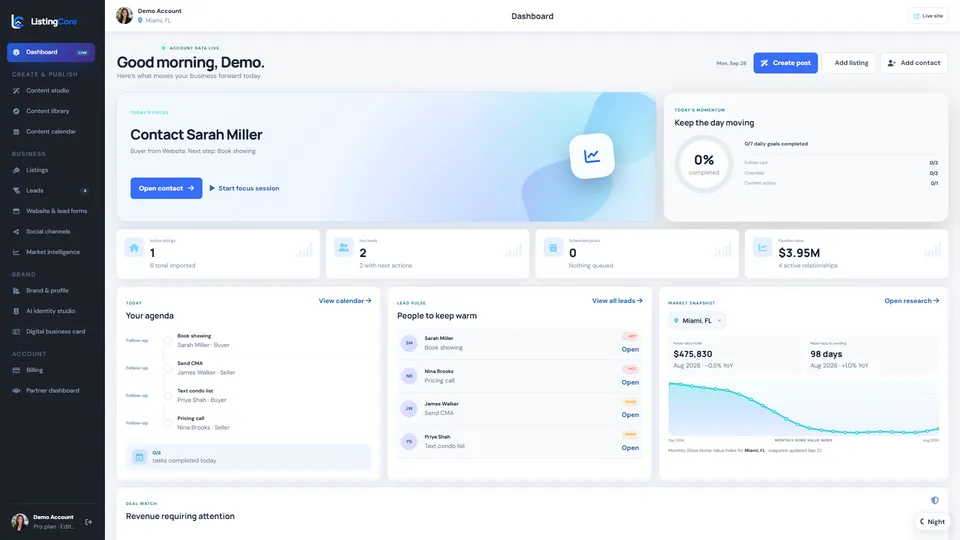Click the home value index line chart
This screenshot has width=960, height=540.
click(x=803, y=409)
